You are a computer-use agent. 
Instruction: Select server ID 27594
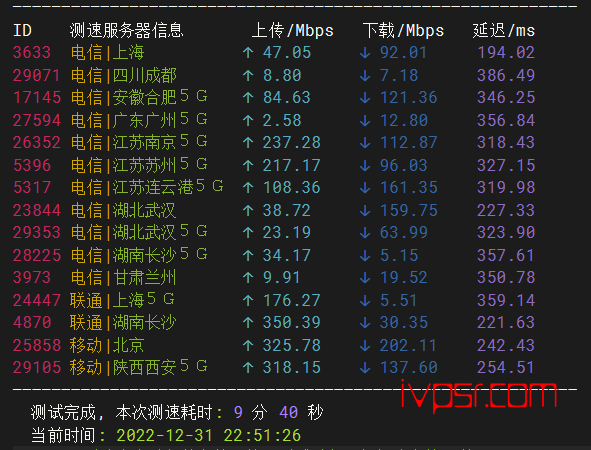tap(37, 121)
